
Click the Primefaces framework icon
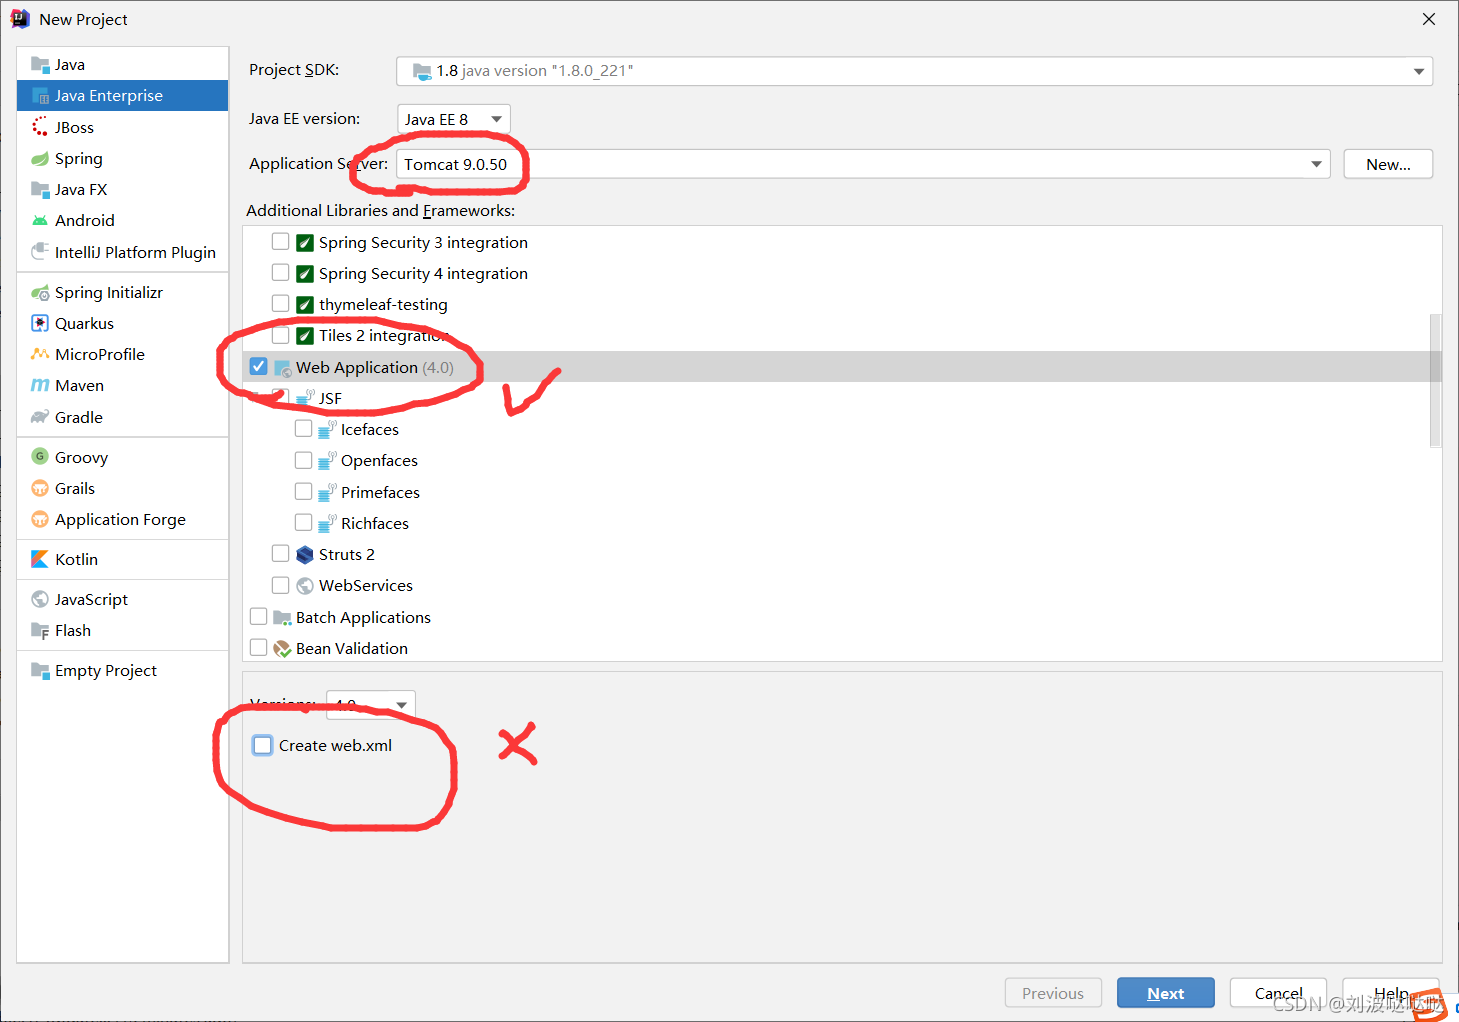(327, 493)
